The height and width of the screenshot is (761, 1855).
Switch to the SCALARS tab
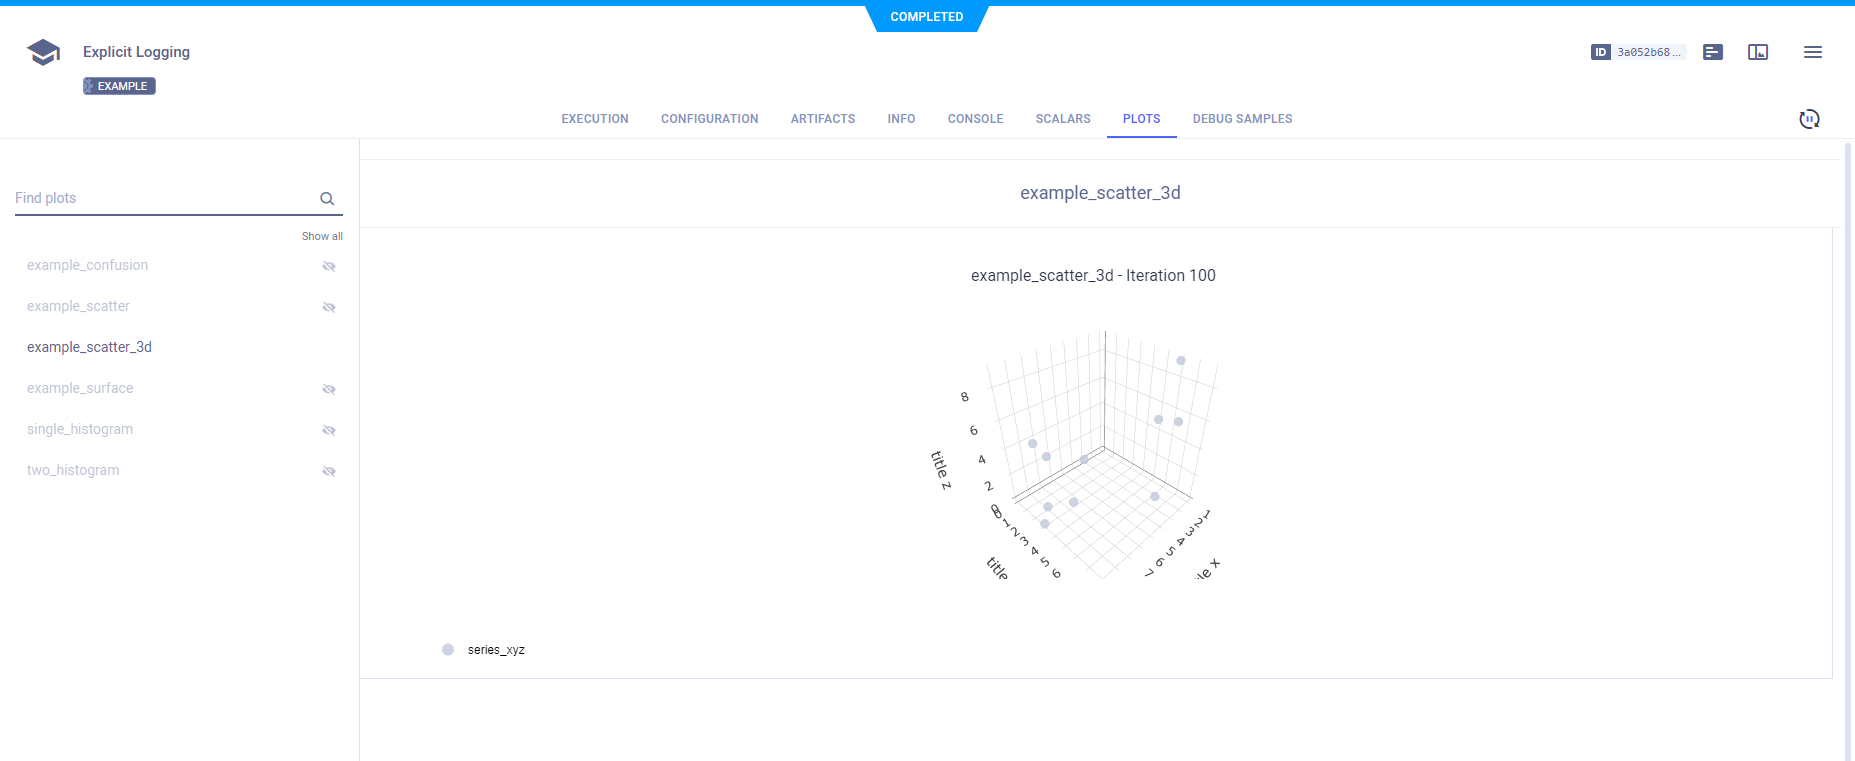(x=1063, y=119)
